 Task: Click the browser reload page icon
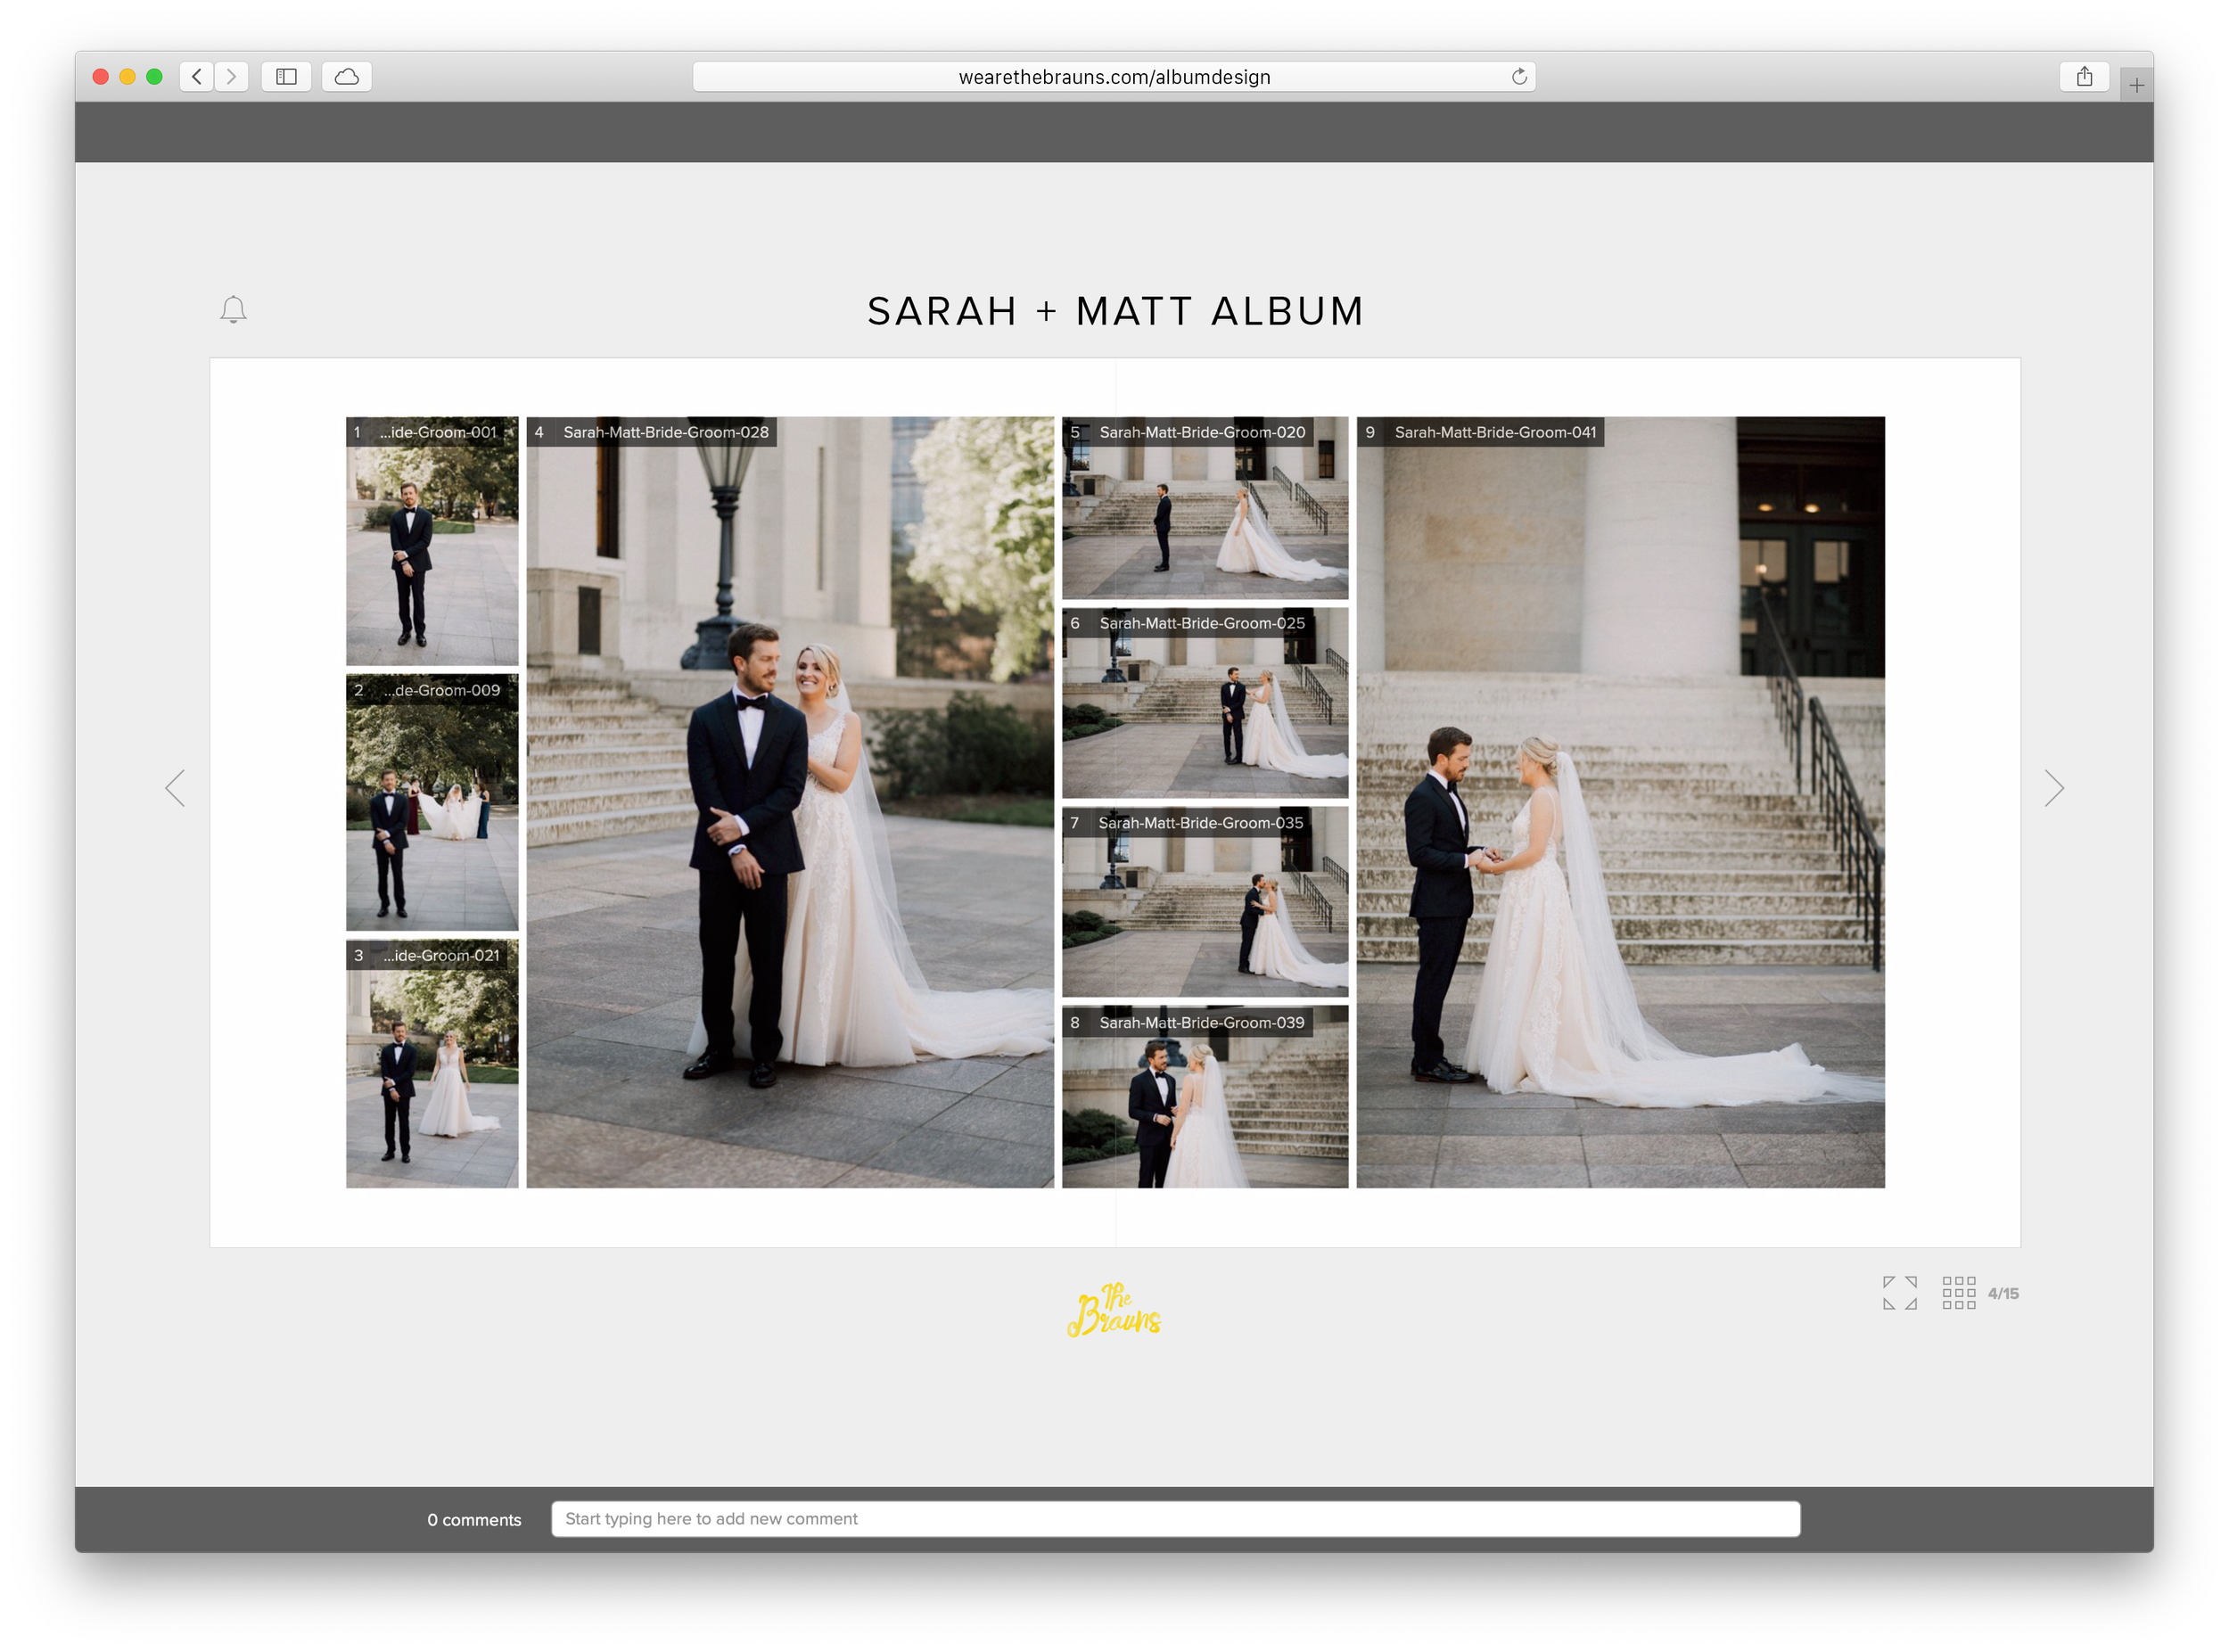(x=1518, y=77)
